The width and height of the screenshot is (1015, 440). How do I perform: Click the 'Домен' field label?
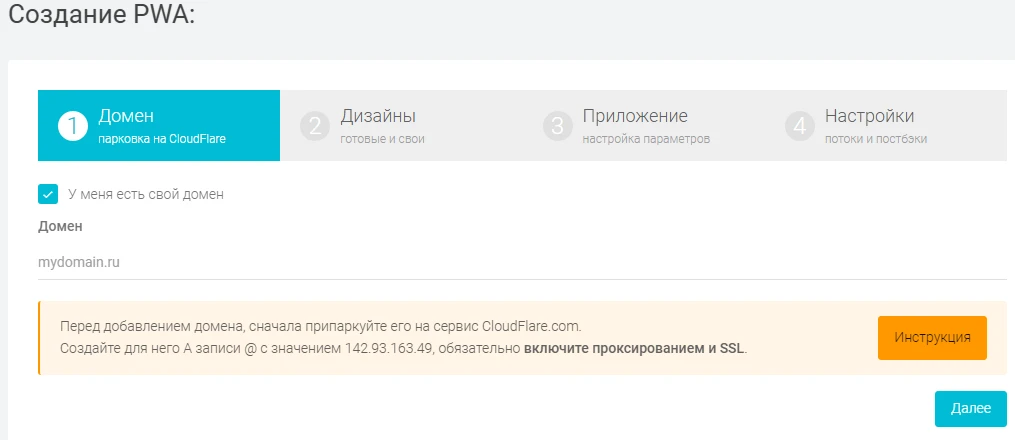(x=60, y=226)
